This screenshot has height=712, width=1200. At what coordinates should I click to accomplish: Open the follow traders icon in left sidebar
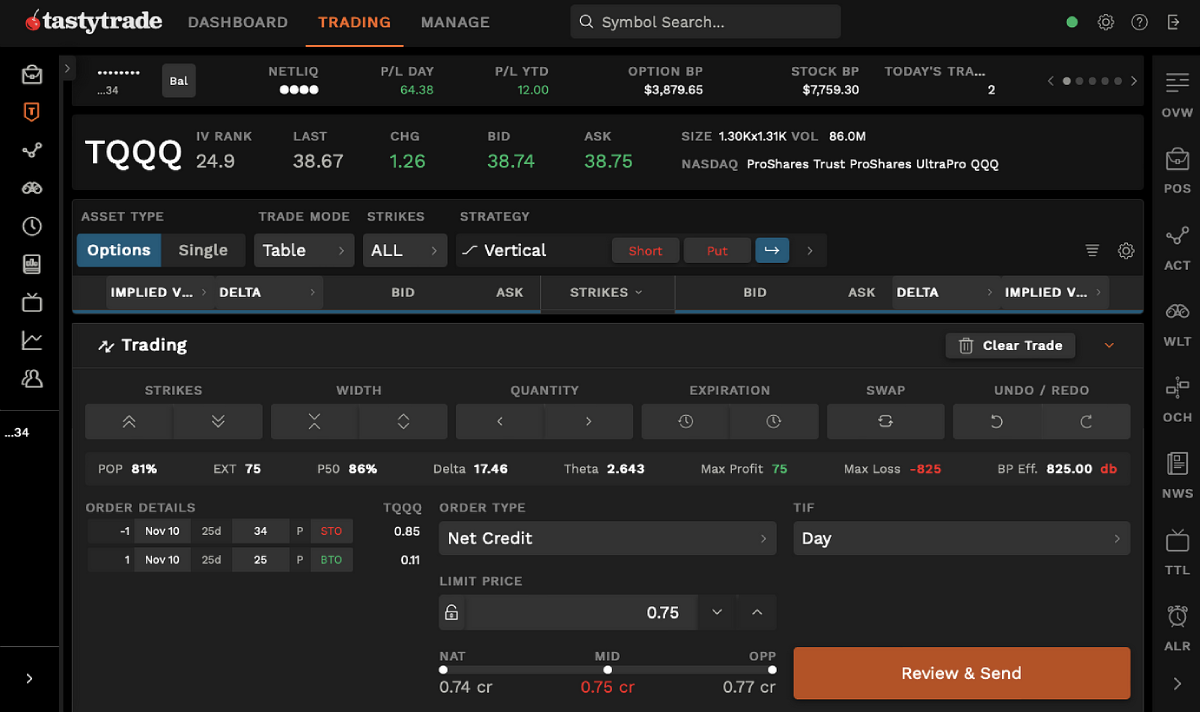[32, 378]
